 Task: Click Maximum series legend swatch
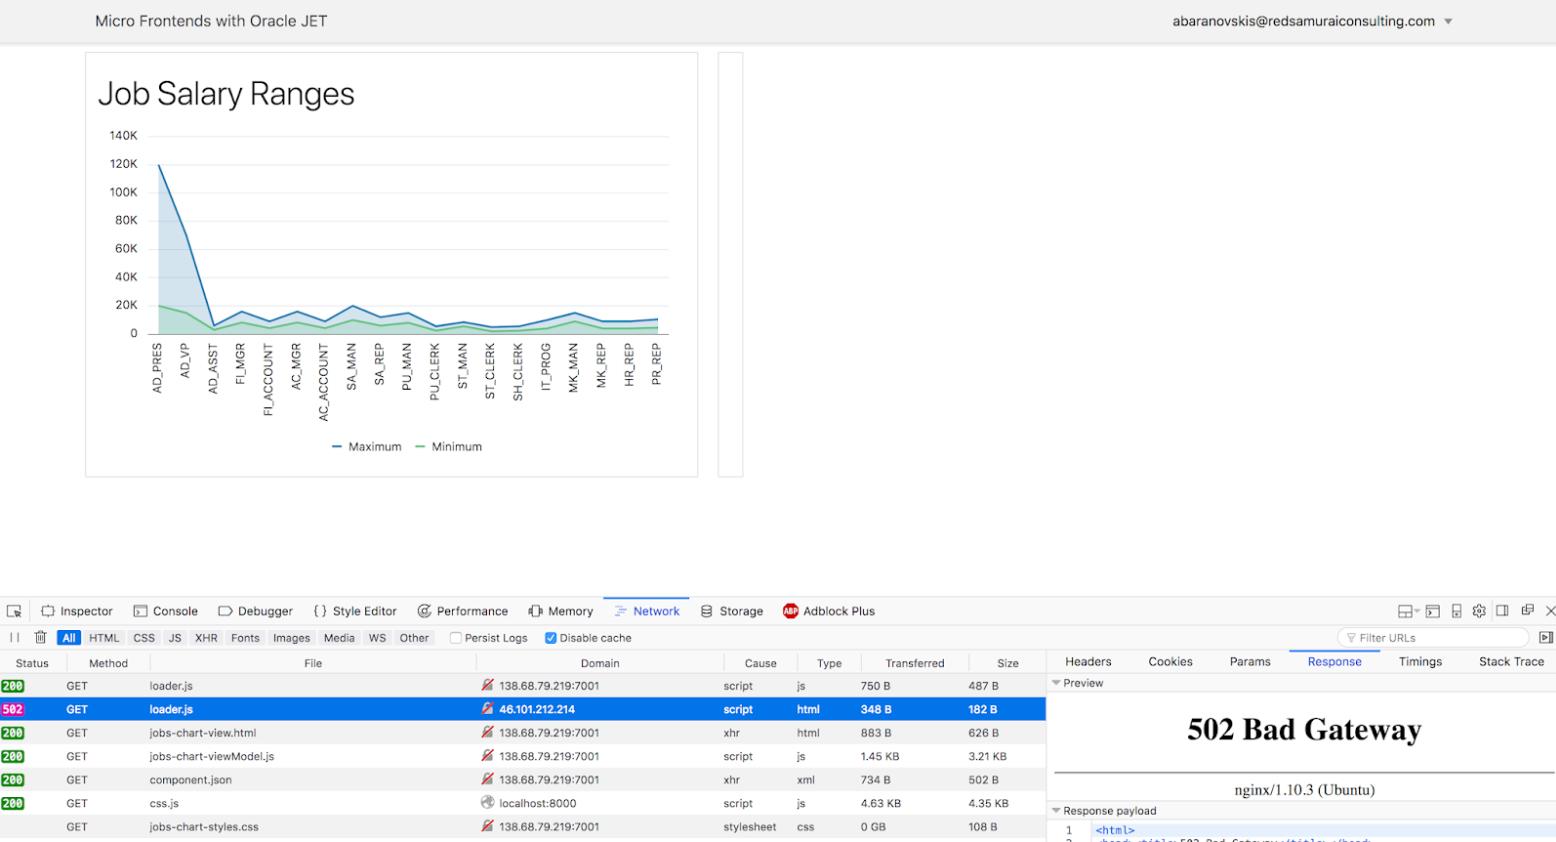point(337,447)
